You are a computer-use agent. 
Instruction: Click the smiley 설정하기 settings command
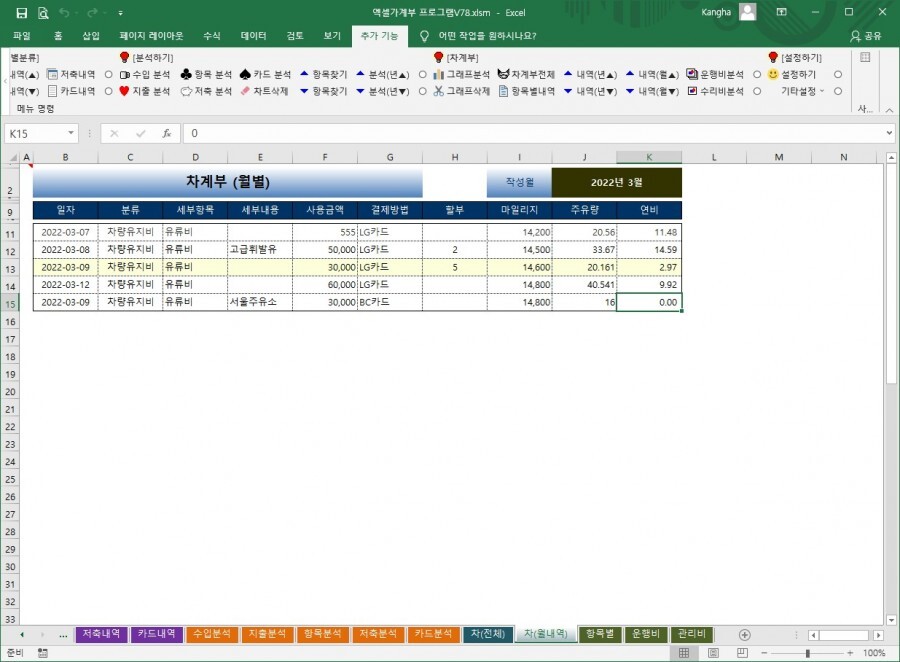tap(792, 75)
